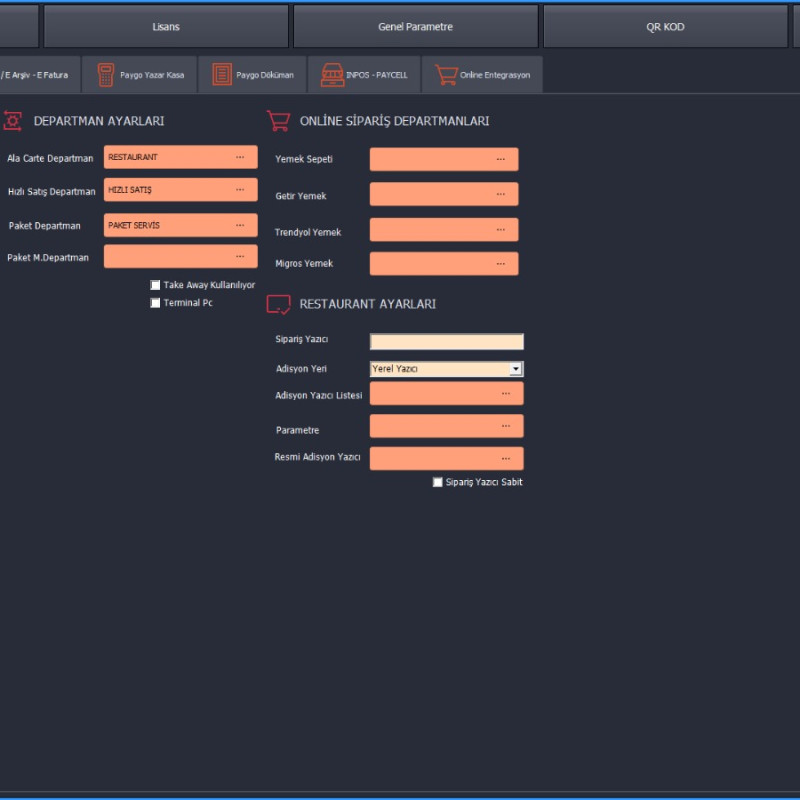This screenshot has height=800, width=800.
Task: Toggle the Terminal Pc checkbox
Action: click(155, 303)
